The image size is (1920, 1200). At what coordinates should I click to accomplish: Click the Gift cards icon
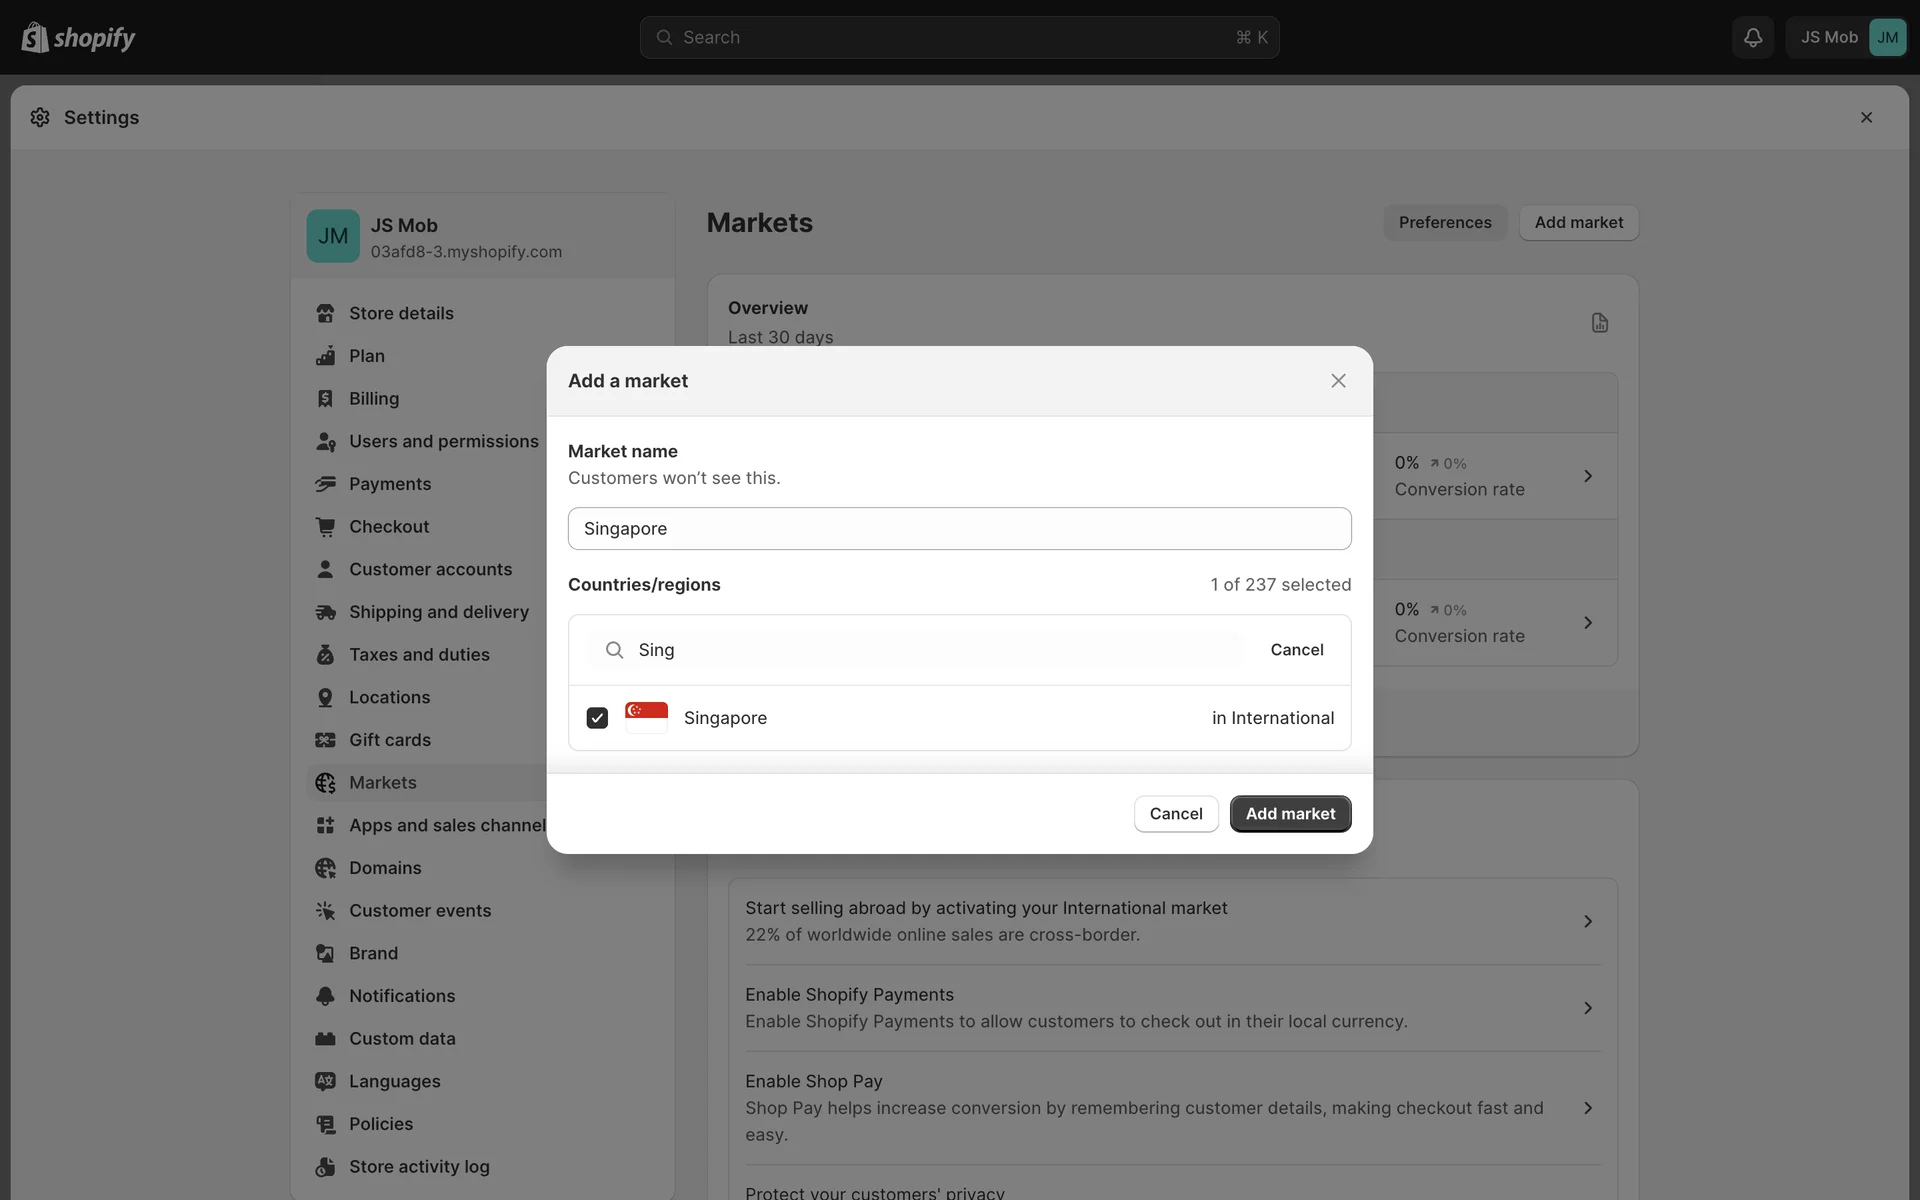point(325,740)
